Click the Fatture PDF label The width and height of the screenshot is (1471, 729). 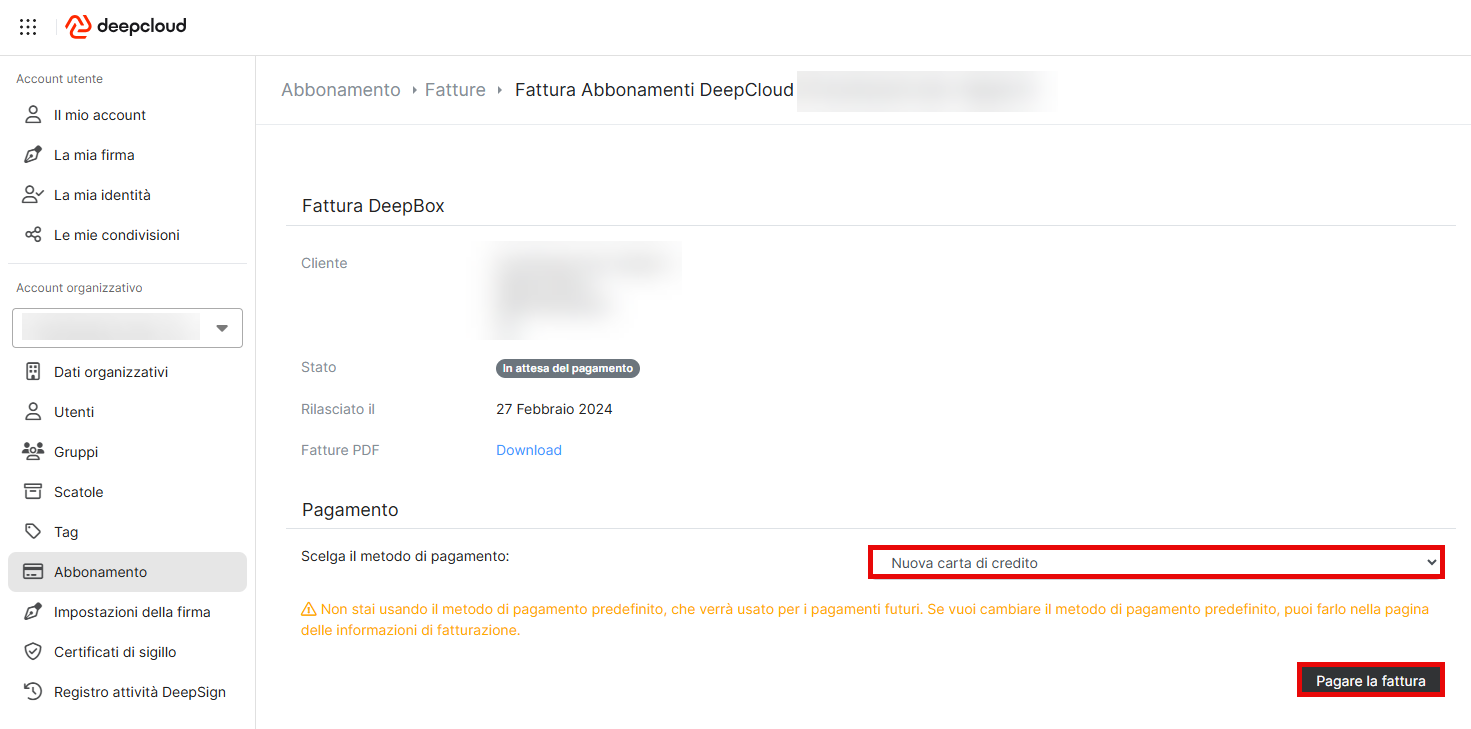tap(340, 450)
